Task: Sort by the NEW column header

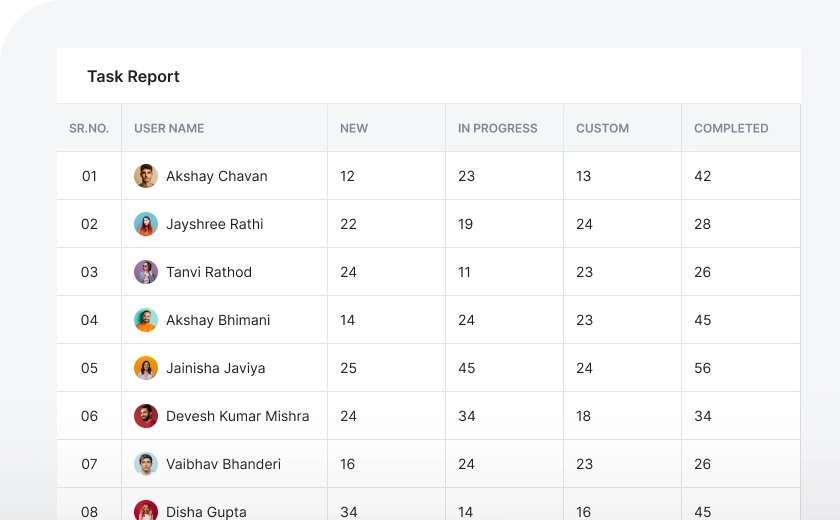Action: pyautogui.click(x=354, y=128)
